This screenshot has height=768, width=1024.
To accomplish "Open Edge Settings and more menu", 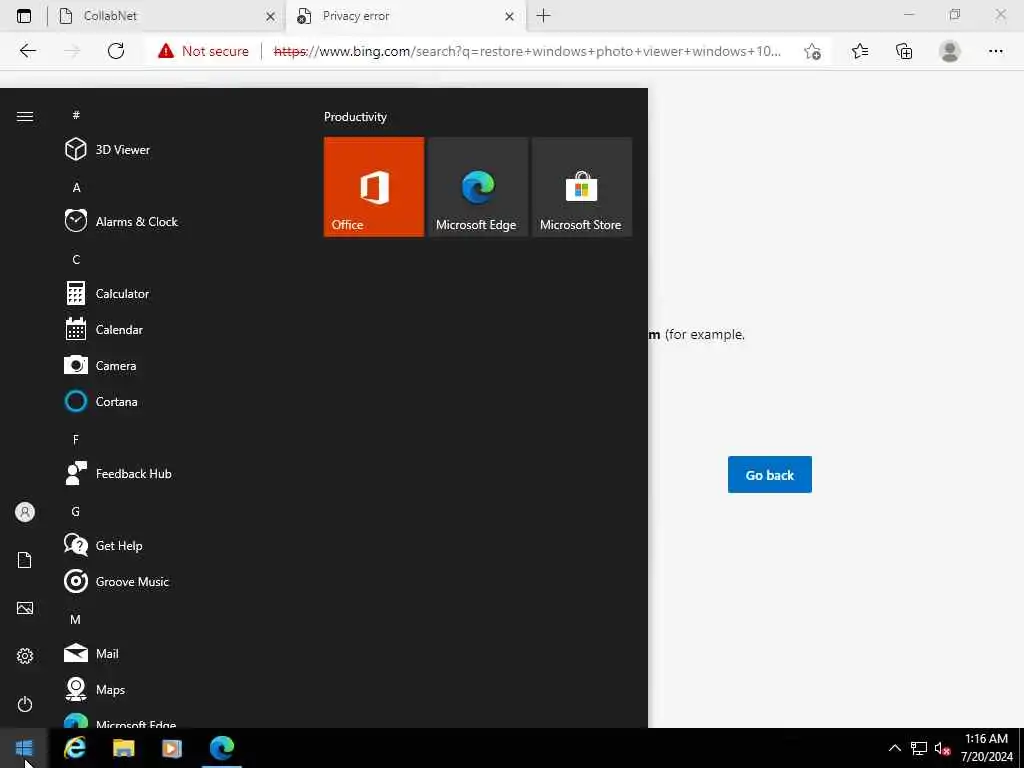I will [x=995, y=51].
